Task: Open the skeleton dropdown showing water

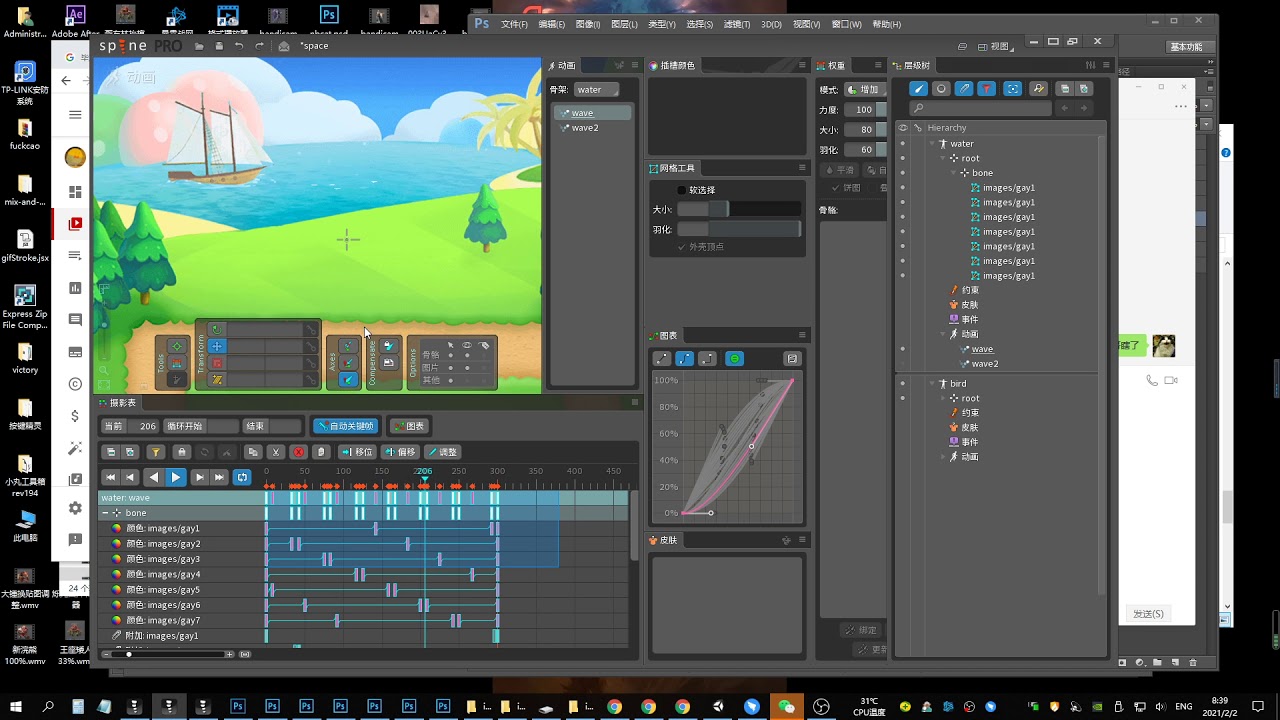Action: pyautogui.click(x=597, y=90)
